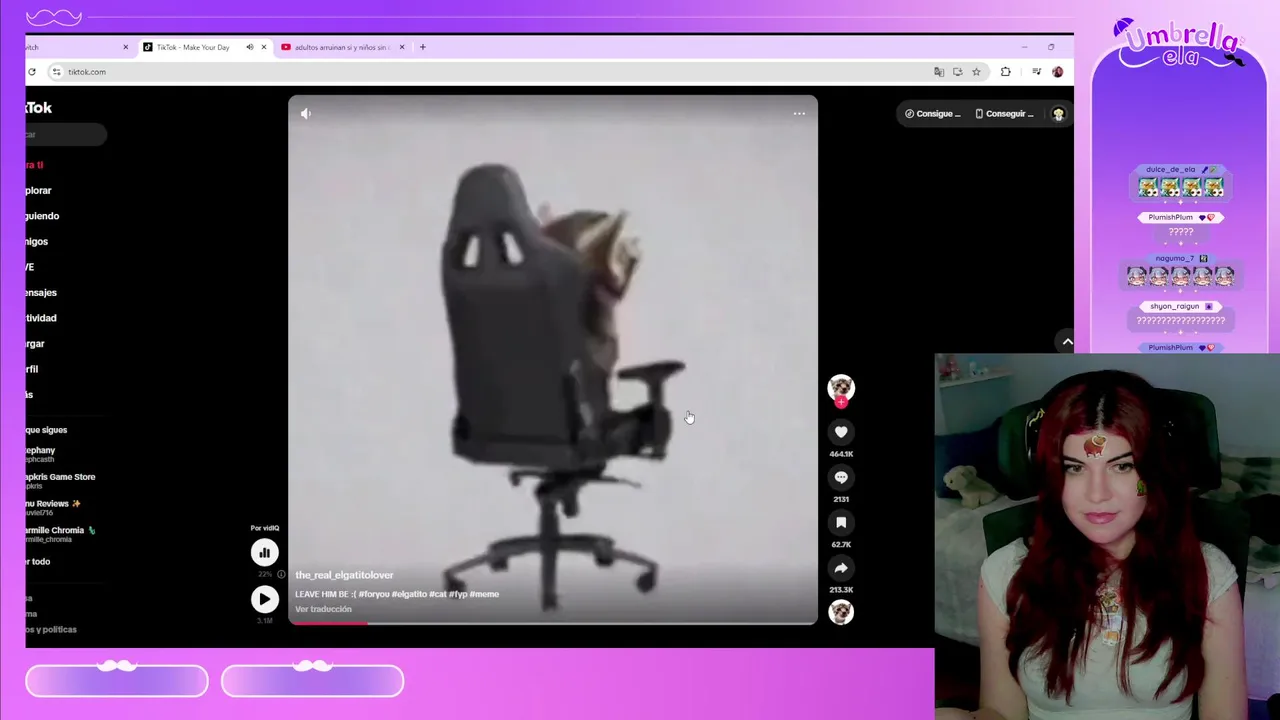Open media controls icon in browser toolbar
The height and width of the screenshot is (720, 1280).
click(x=1036, y=72)
